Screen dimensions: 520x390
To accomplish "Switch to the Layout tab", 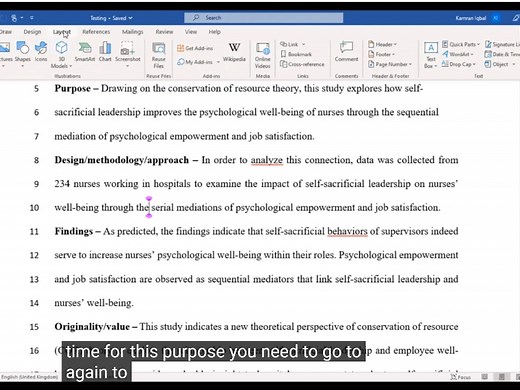I will pos(62,32).
